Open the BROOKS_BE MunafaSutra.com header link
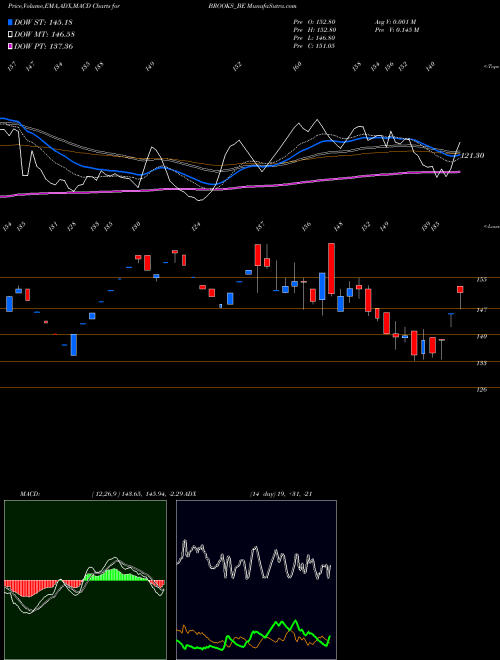Viewport: 500px width, 660px height. (252, 7)
